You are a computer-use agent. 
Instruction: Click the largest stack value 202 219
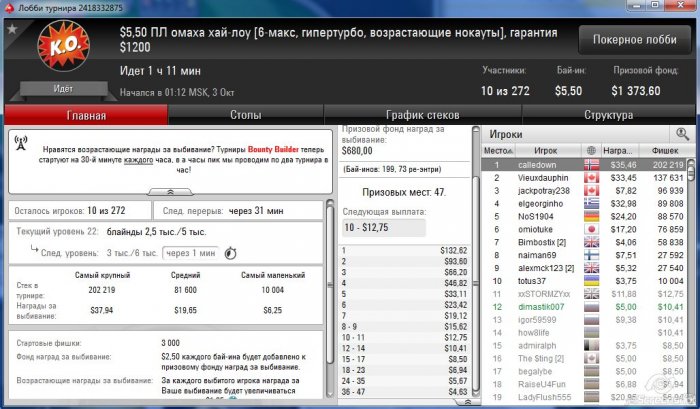(x=102, y=290)
